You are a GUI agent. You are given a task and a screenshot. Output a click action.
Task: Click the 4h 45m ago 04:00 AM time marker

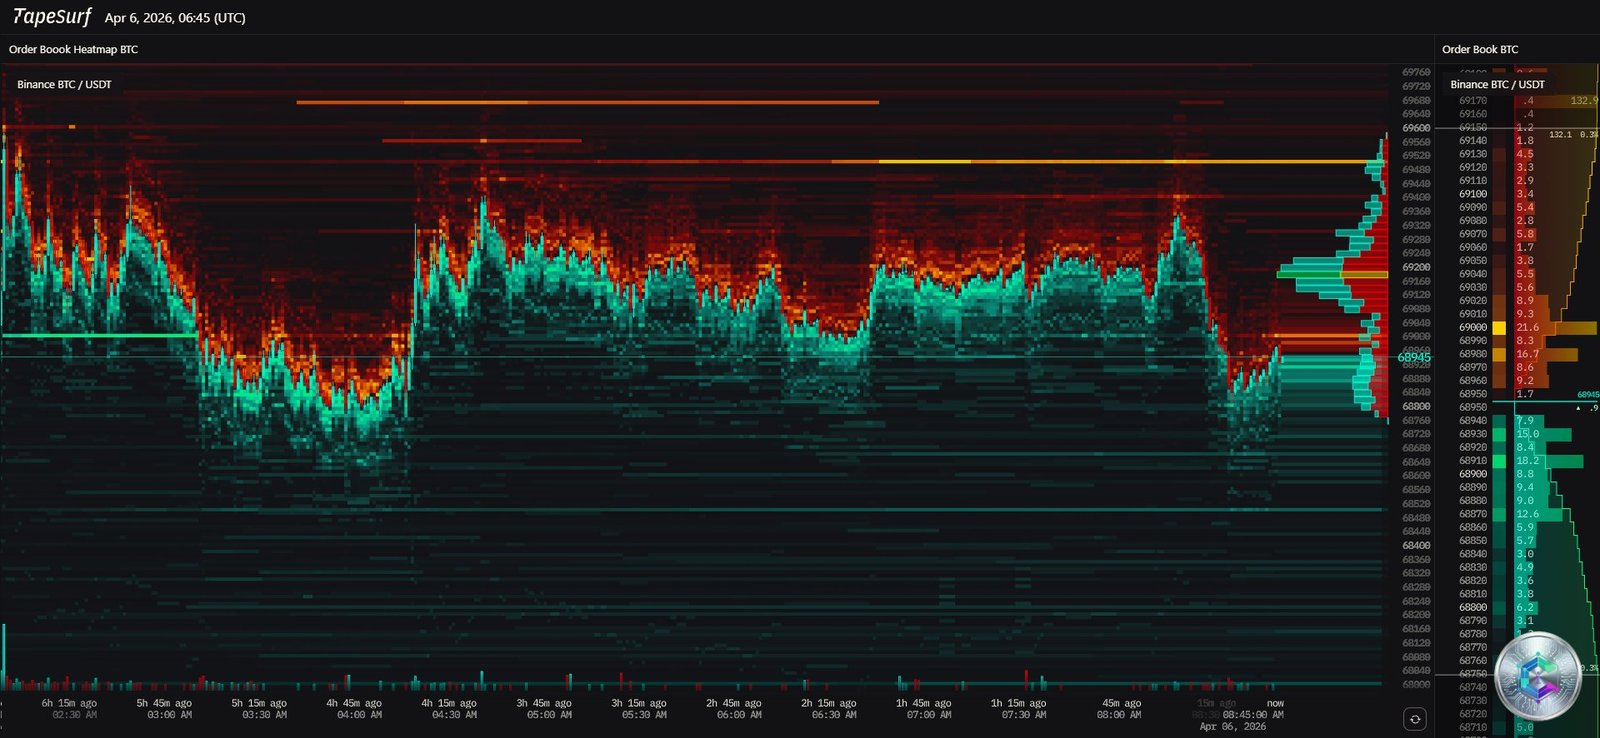click(x=355, y=709)
